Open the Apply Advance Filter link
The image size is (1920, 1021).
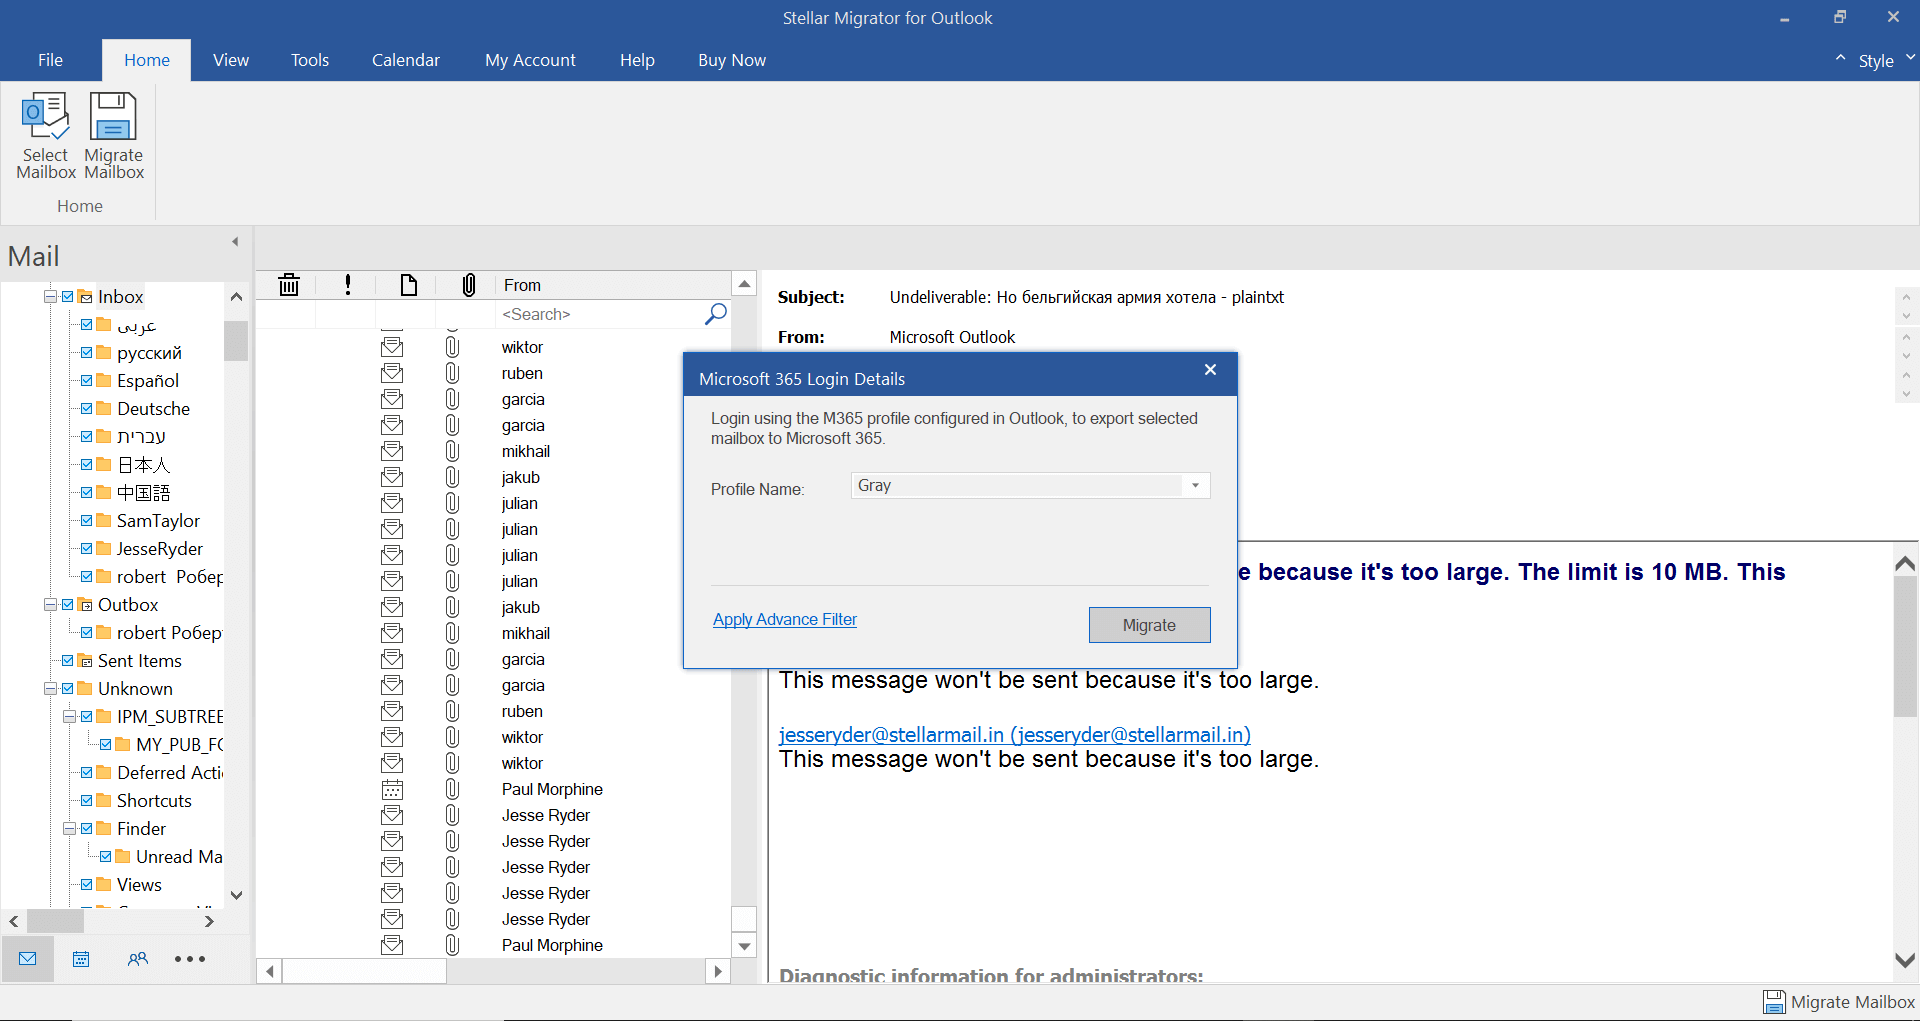tap(784, 619)
